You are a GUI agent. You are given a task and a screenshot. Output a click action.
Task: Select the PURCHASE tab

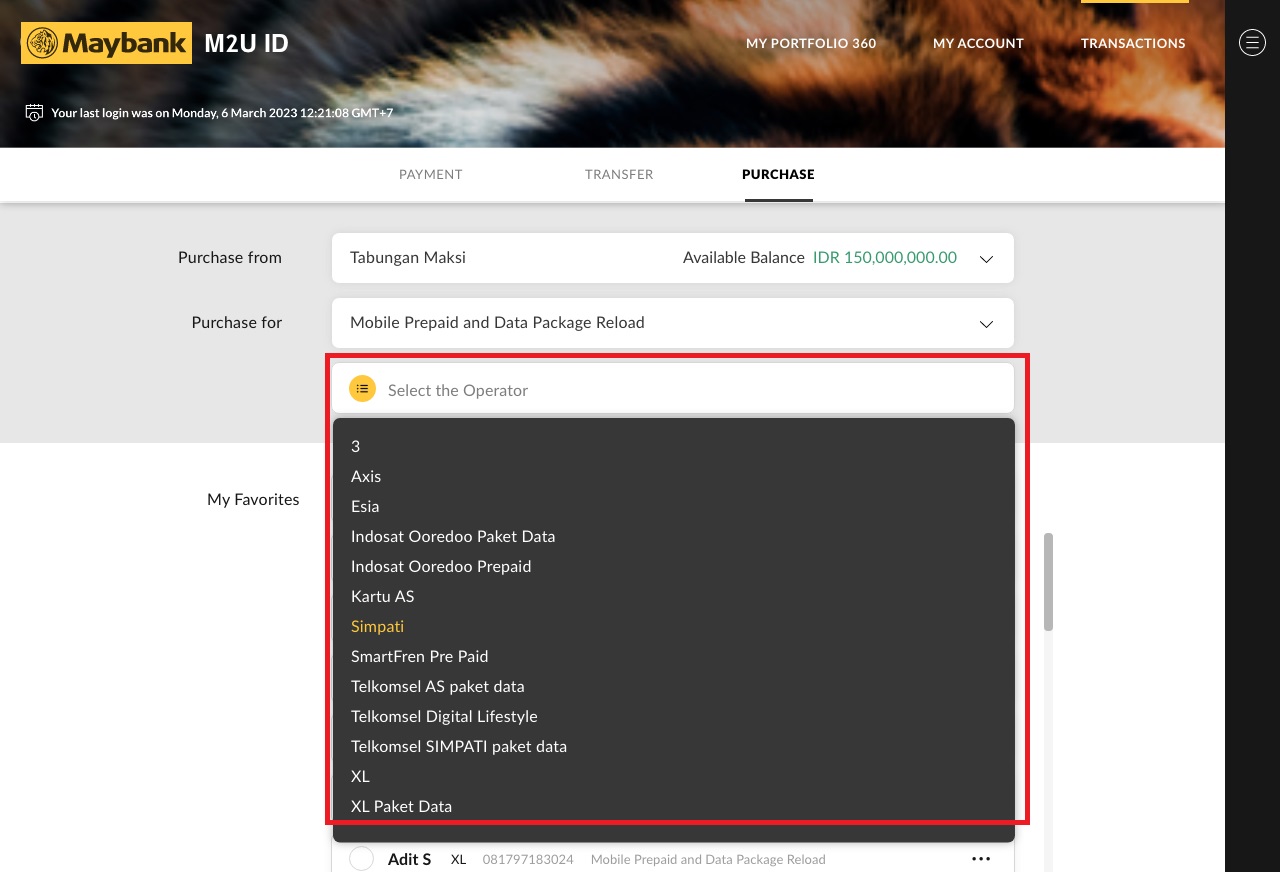(x=778, y=174)
